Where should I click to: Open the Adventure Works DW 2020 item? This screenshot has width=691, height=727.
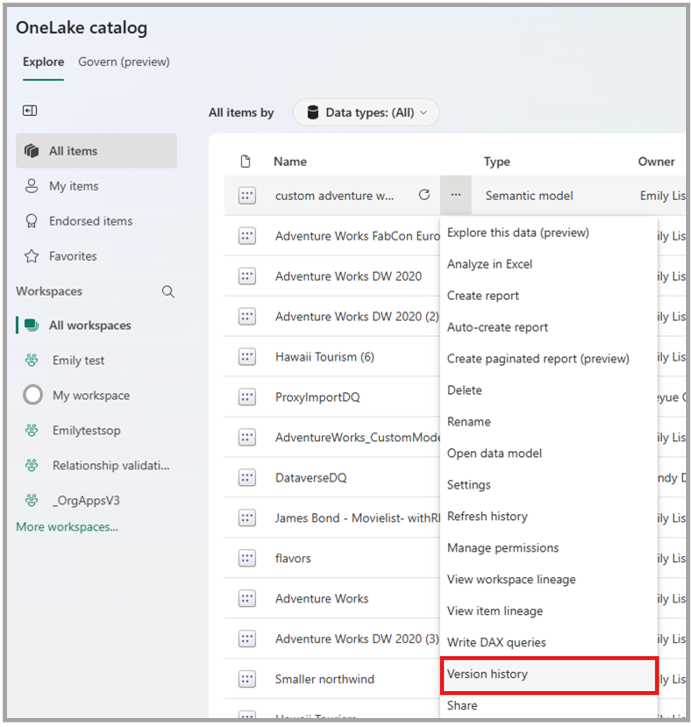[348, 276]
